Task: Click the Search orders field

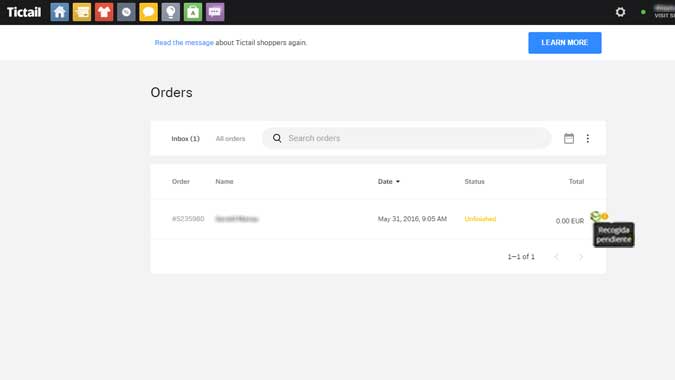Action: click(x=406, y=138)
